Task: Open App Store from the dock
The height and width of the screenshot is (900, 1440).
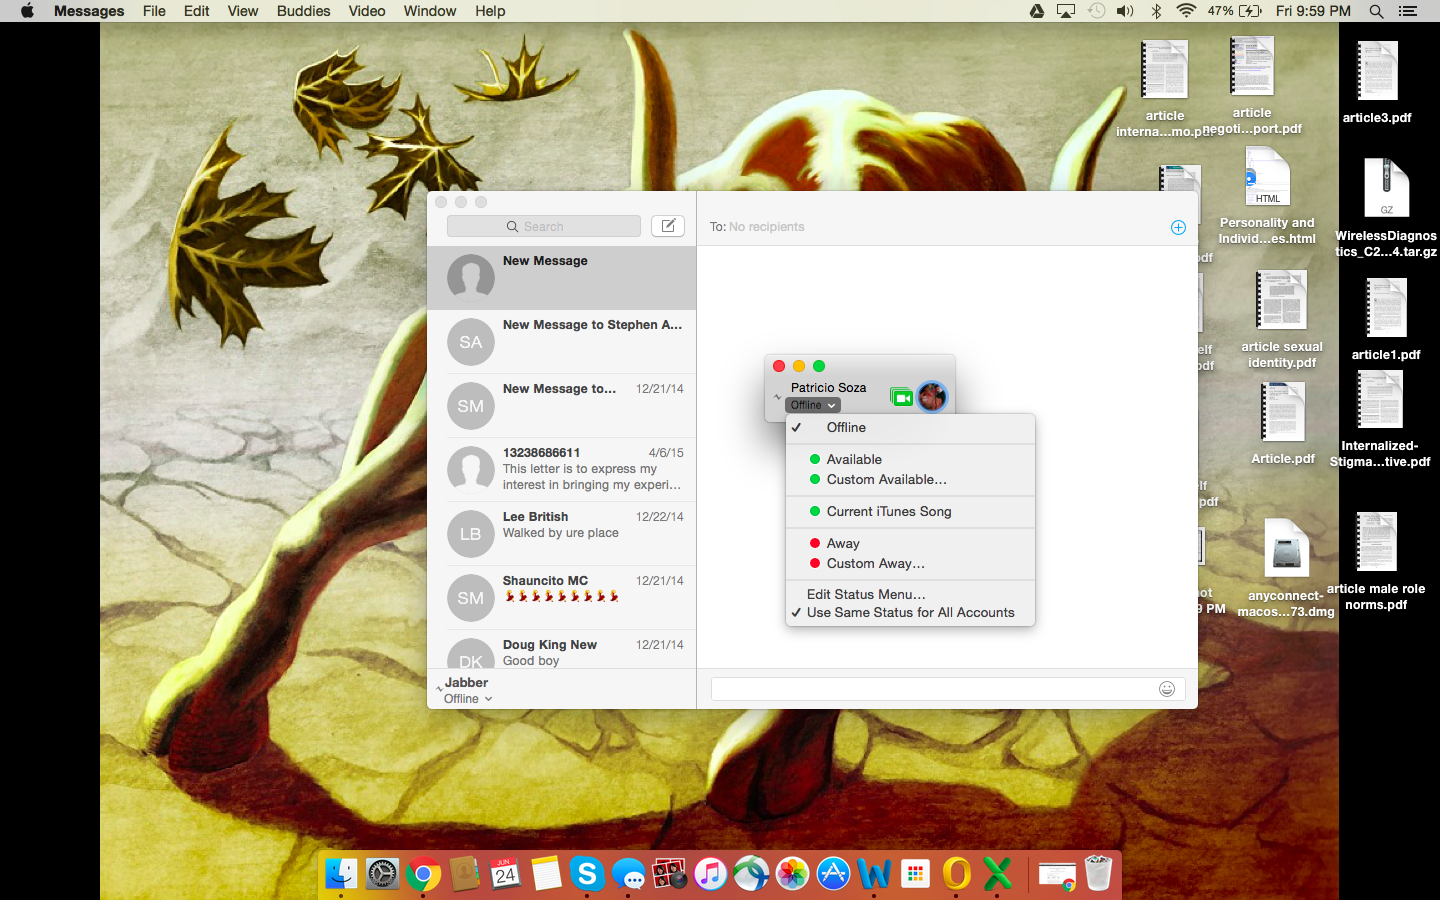Action: click(x=833, y=874)
